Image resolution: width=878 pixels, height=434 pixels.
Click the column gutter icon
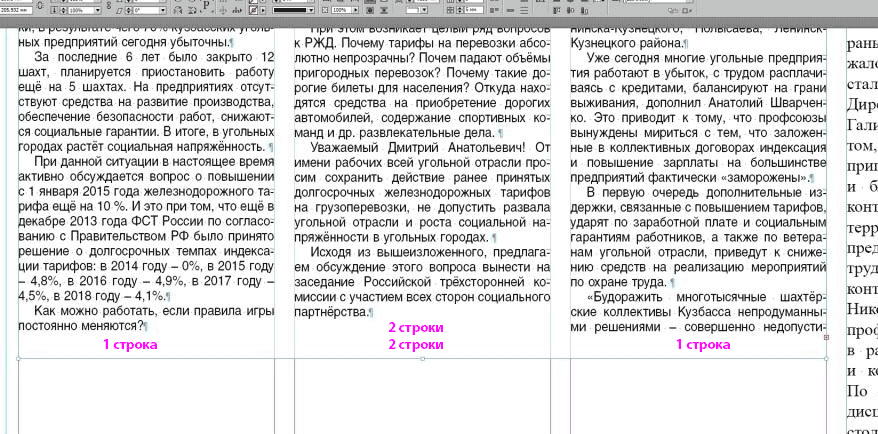450,10
